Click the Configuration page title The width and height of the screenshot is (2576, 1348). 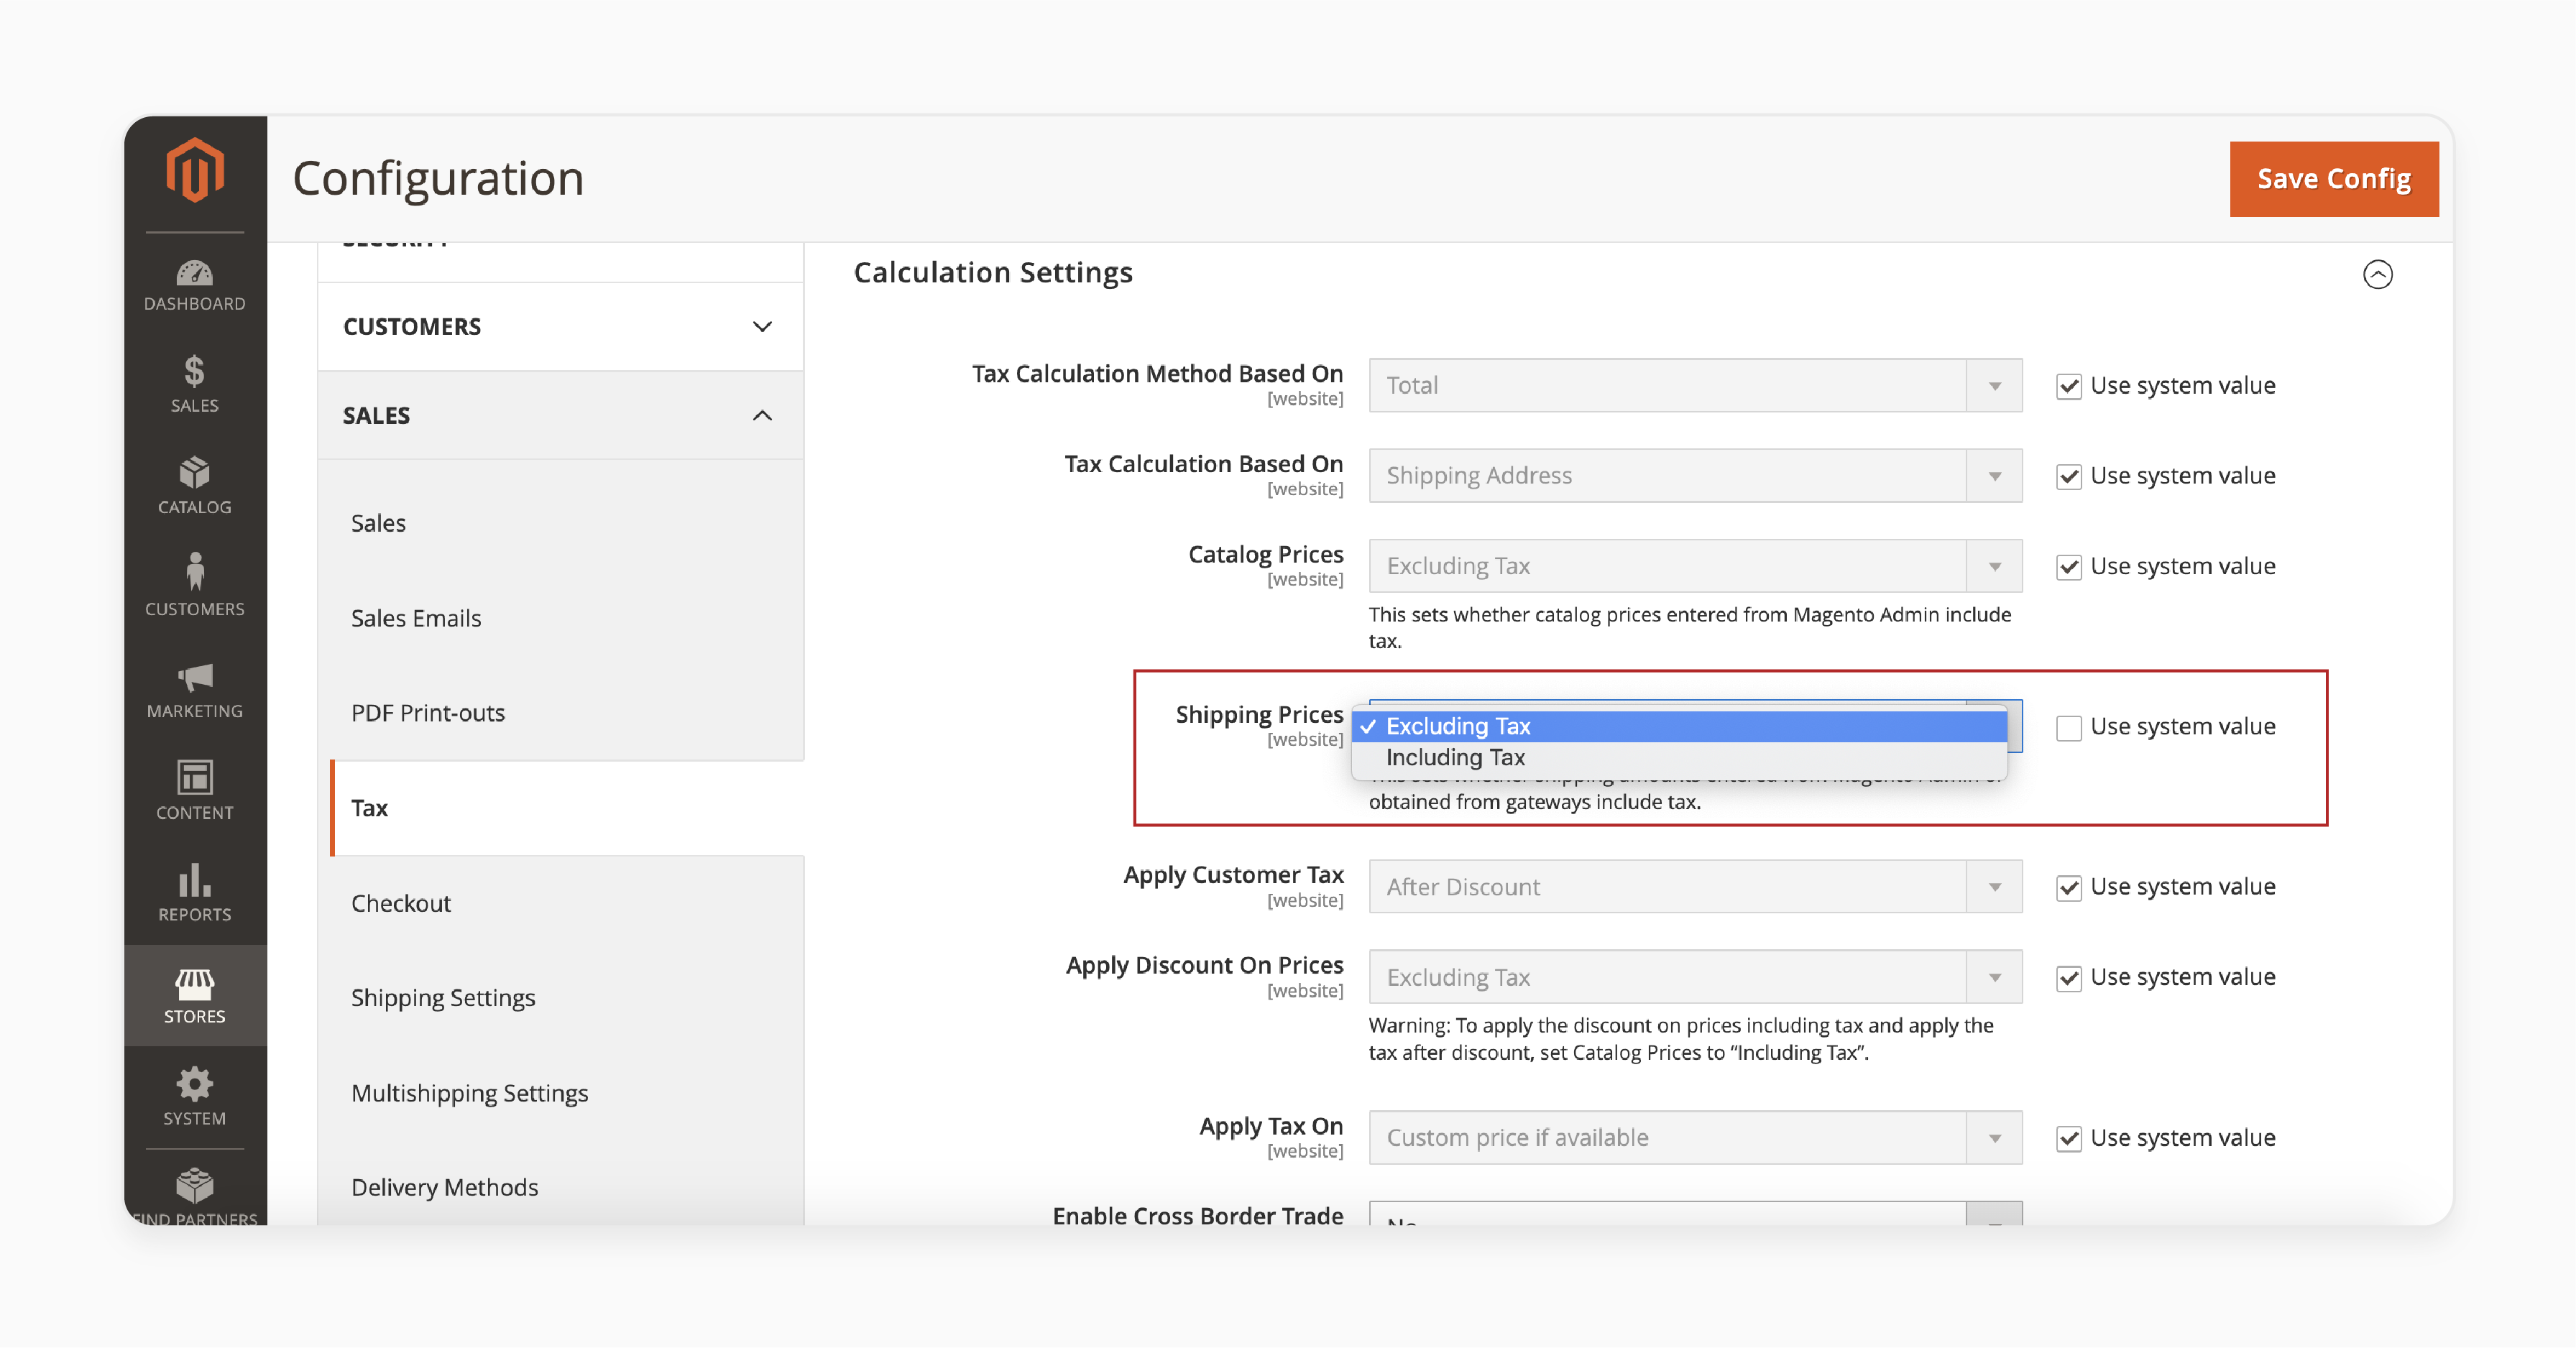(x=438, y=179)
